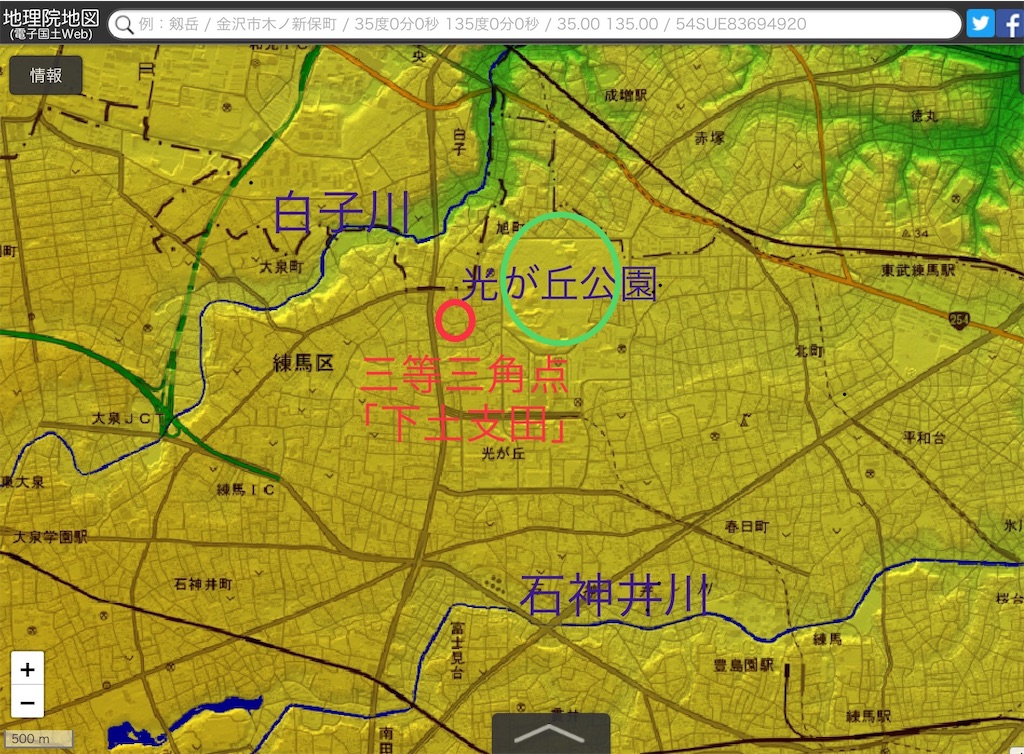Open the 地理院地図 logo link
Screen dimensions: 1024x754
coord(51,24)
